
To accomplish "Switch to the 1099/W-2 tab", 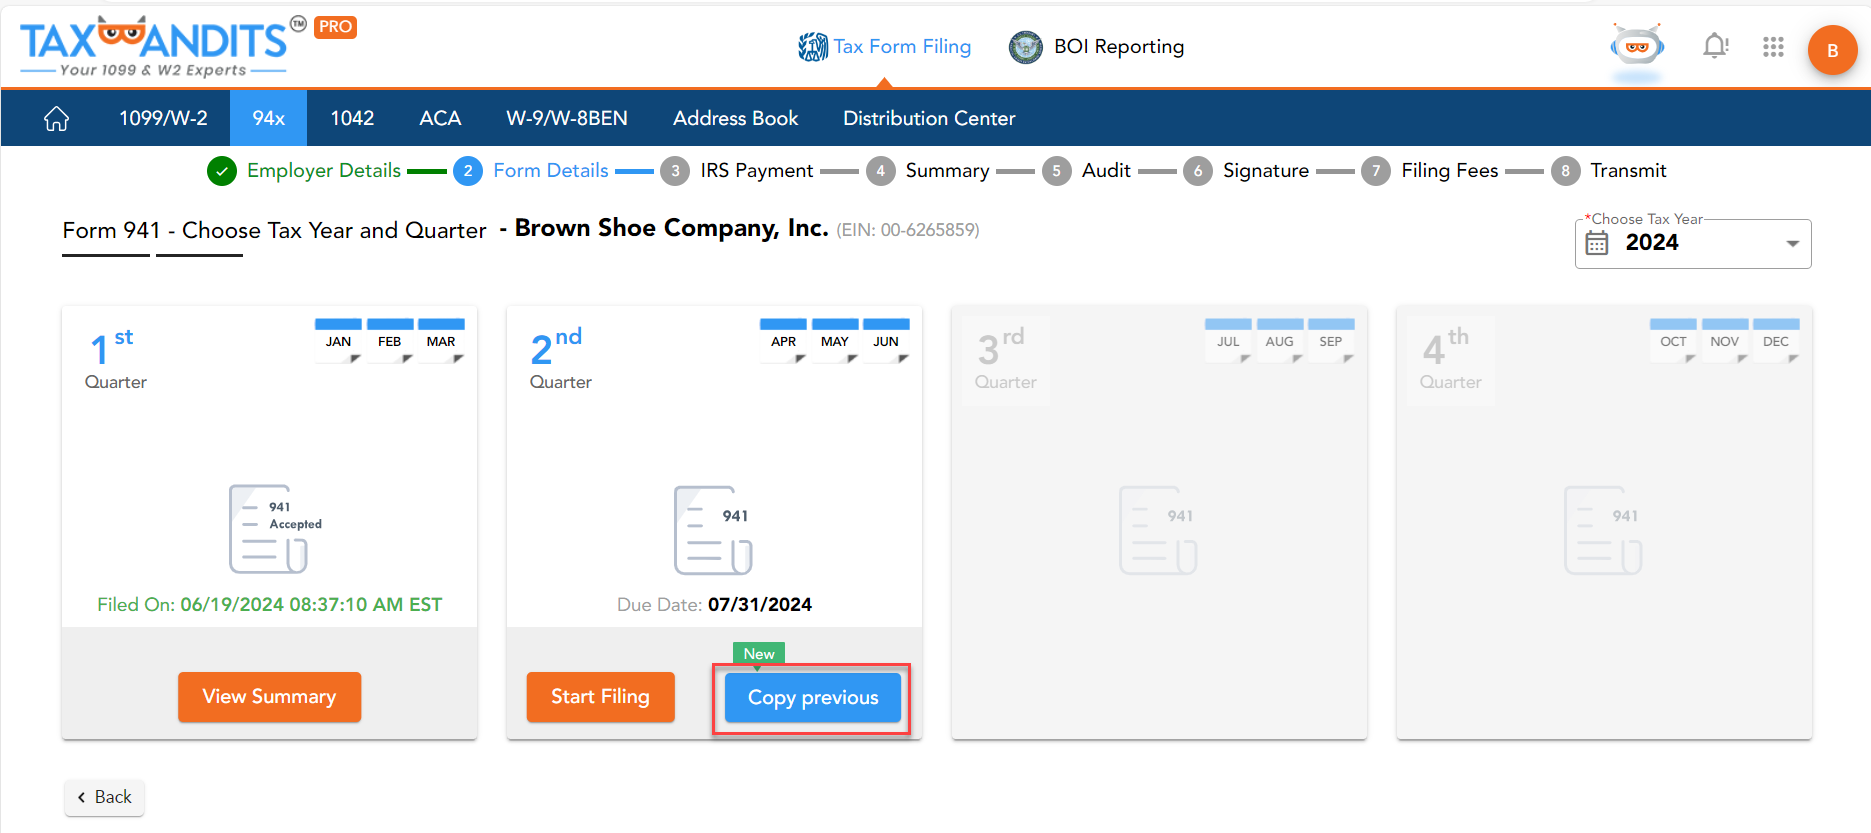I will tap(164, 118).
